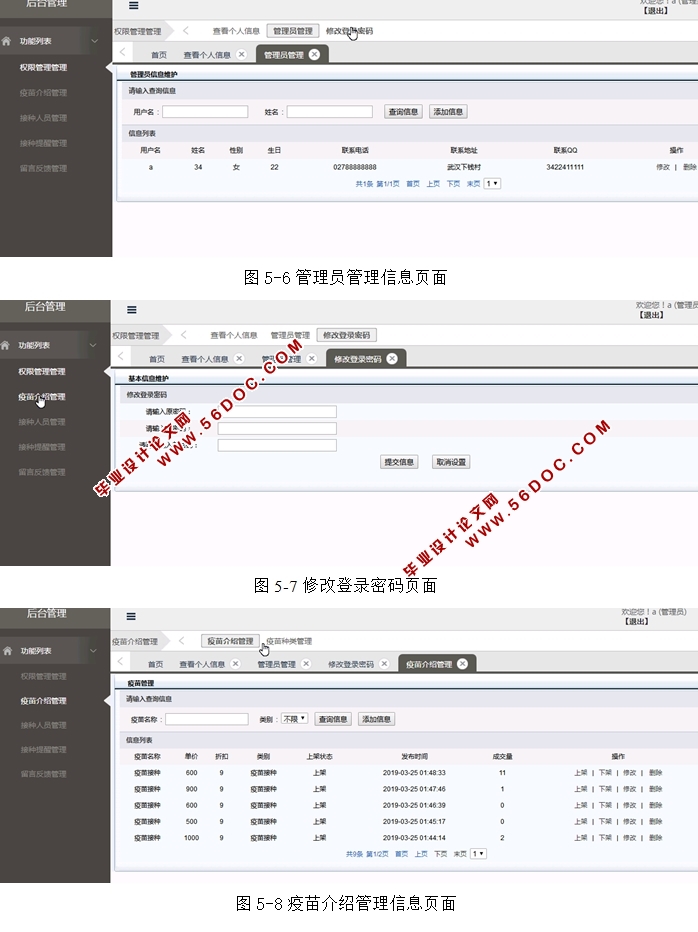This screenshot has height=932, width=698.
Task: Collapse 功能列表 chevron in Figure 5-6 sidebar
Action: pos(95,41)
